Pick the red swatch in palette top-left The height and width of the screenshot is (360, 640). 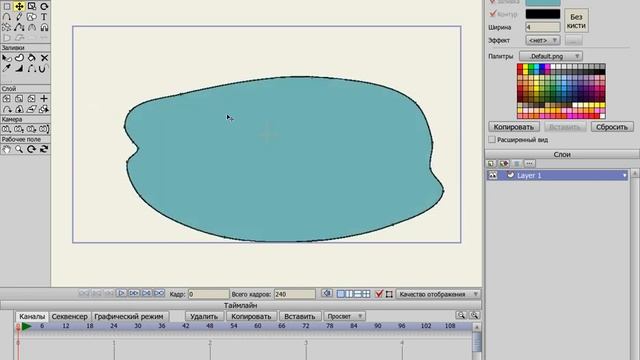(520, 67)
